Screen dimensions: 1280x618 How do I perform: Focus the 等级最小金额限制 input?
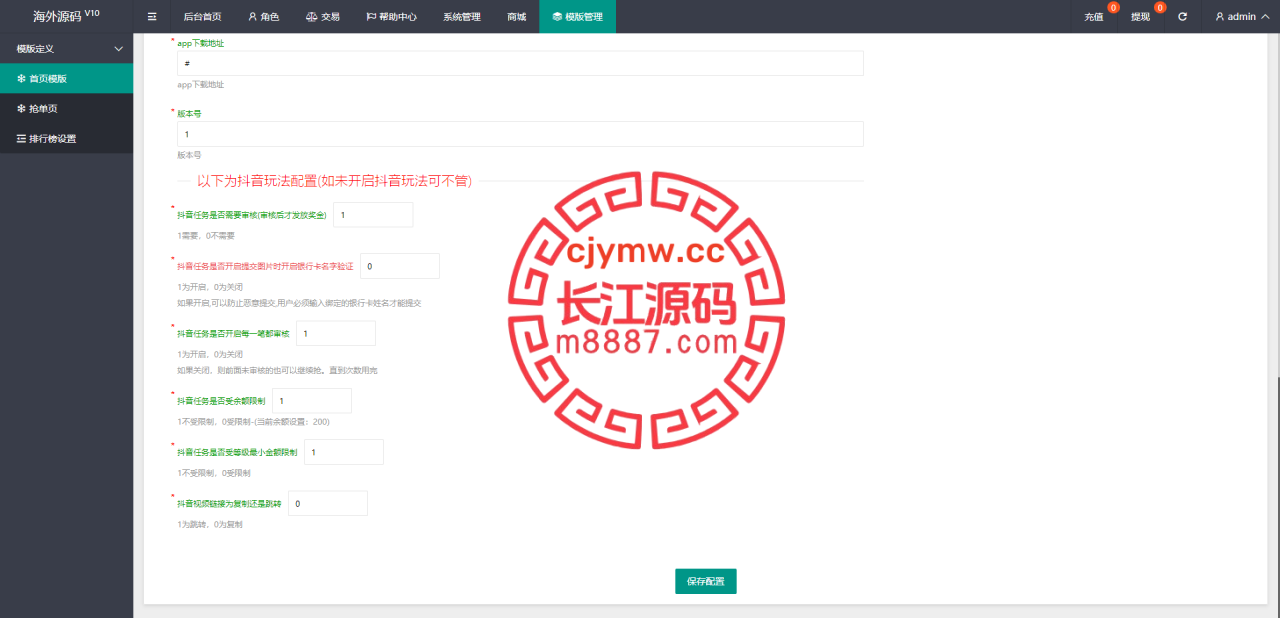click(x=344, y=452)
